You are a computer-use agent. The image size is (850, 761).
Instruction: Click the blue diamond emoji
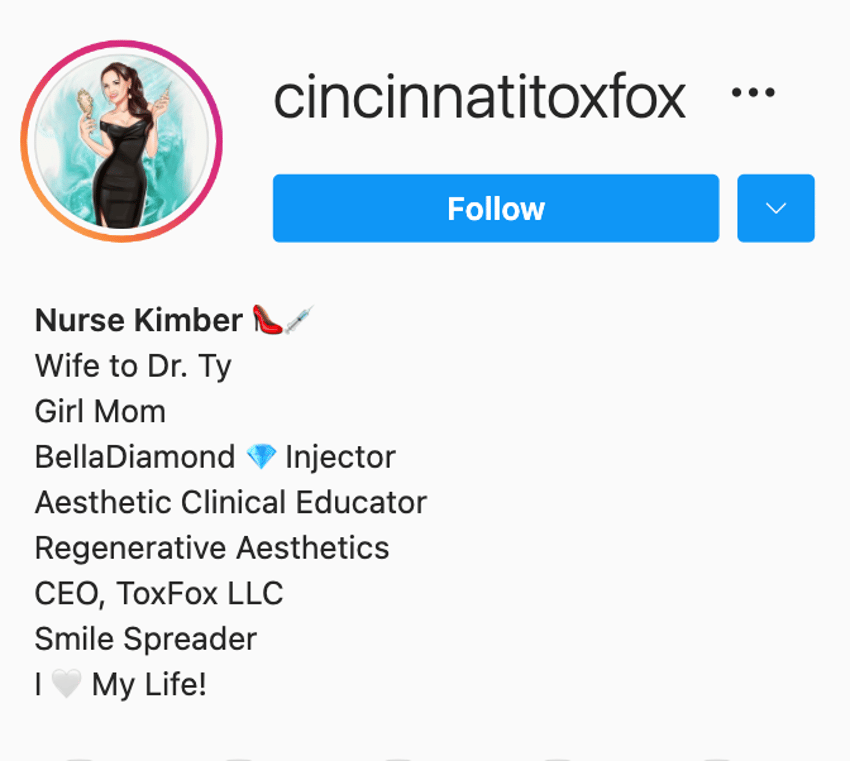click(x=260, y=457)
